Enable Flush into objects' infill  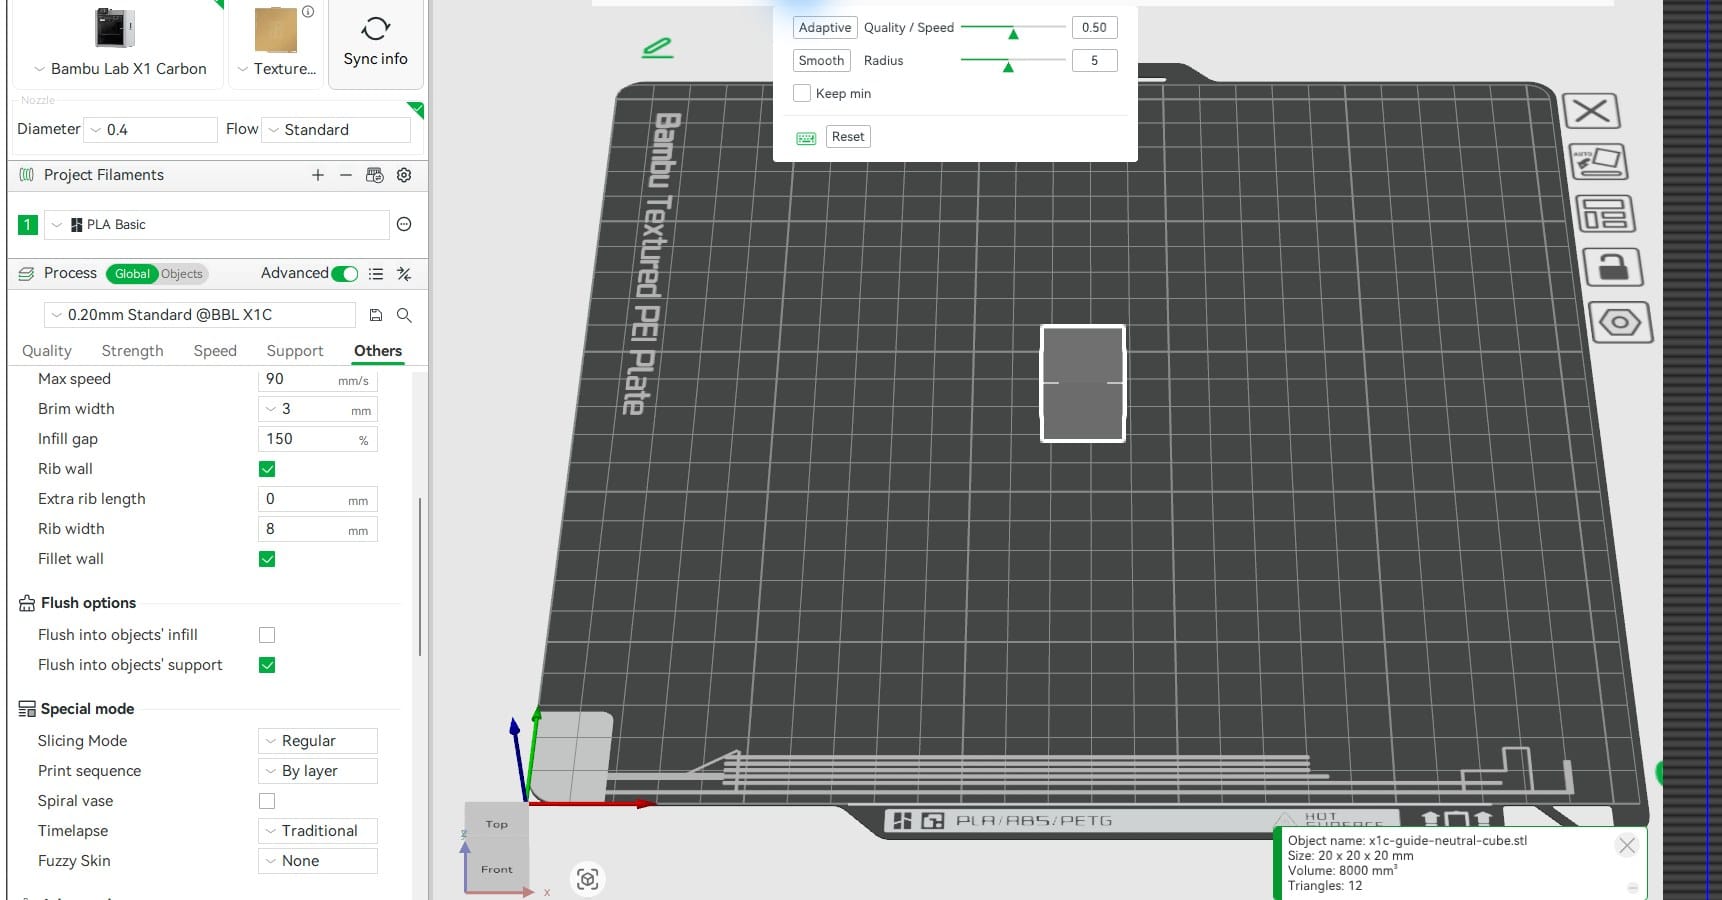pyautogui.click(x=267, y=635)
